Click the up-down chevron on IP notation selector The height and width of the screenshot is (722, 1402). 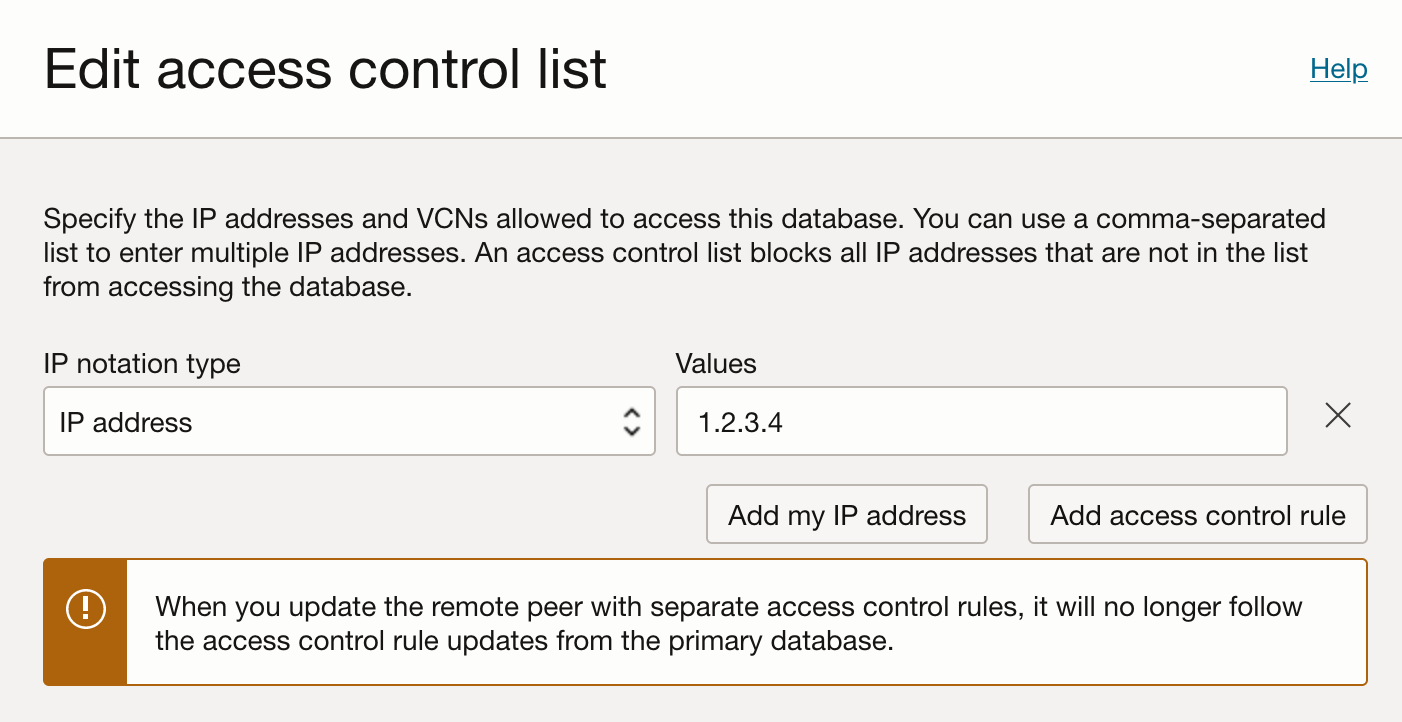pos(631,422)
